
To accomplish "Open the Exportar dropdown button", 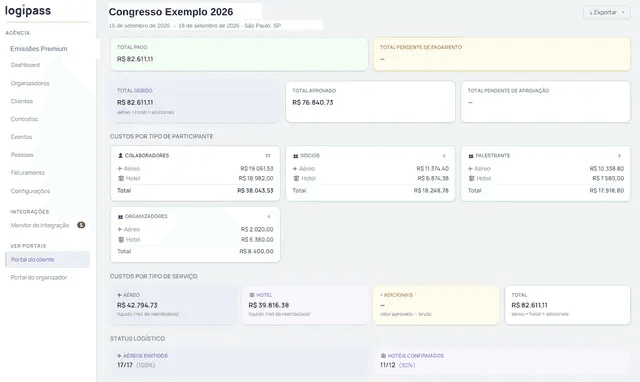I will 607,13.
